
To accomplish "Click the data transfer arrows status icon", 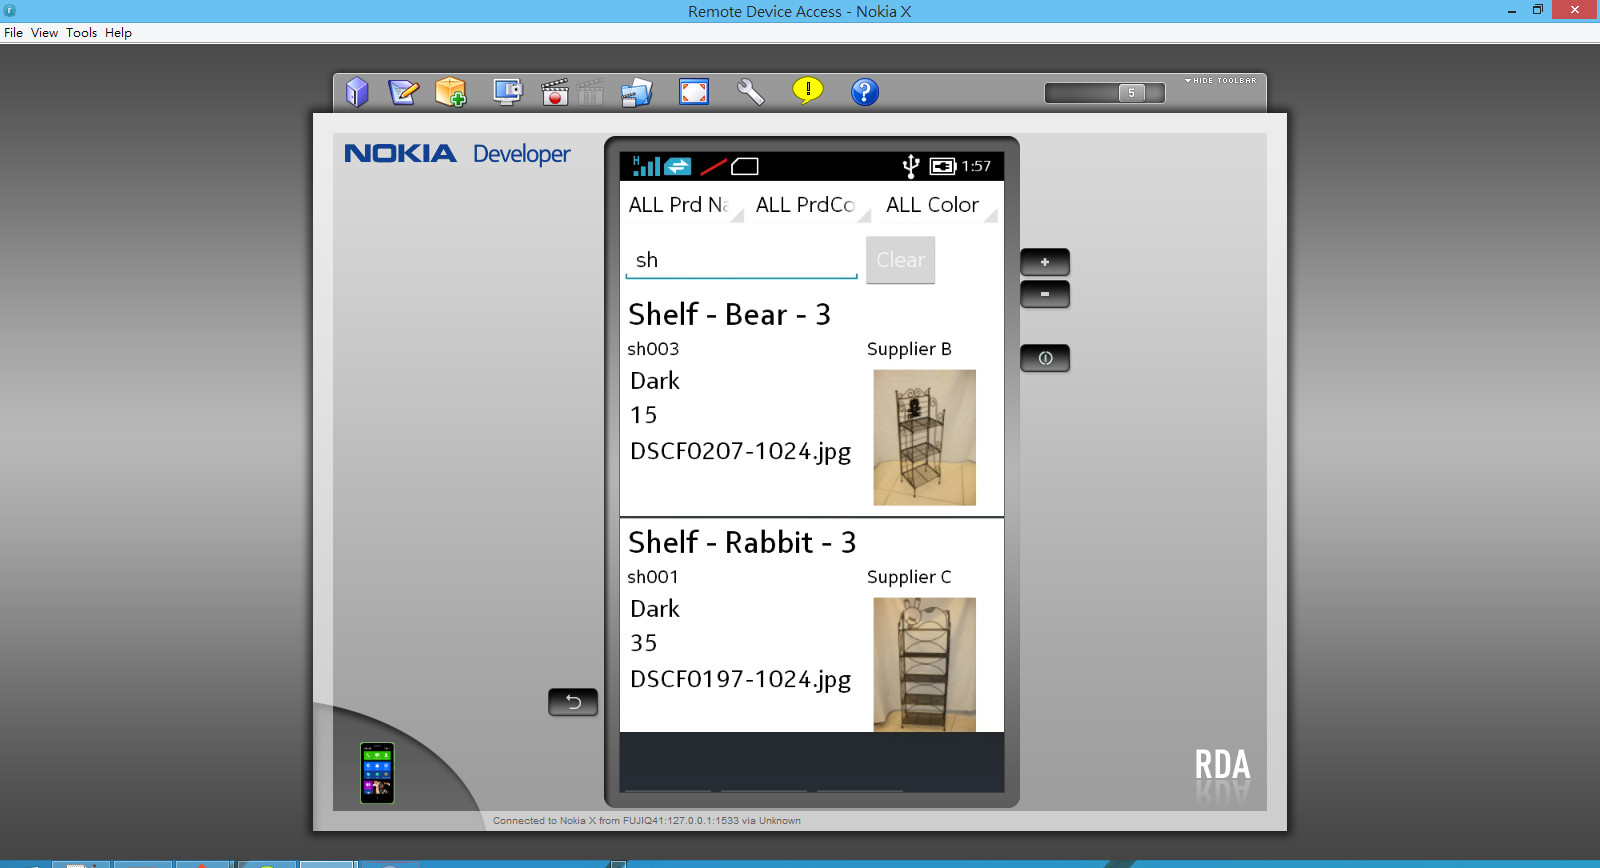I will [678, 166].
